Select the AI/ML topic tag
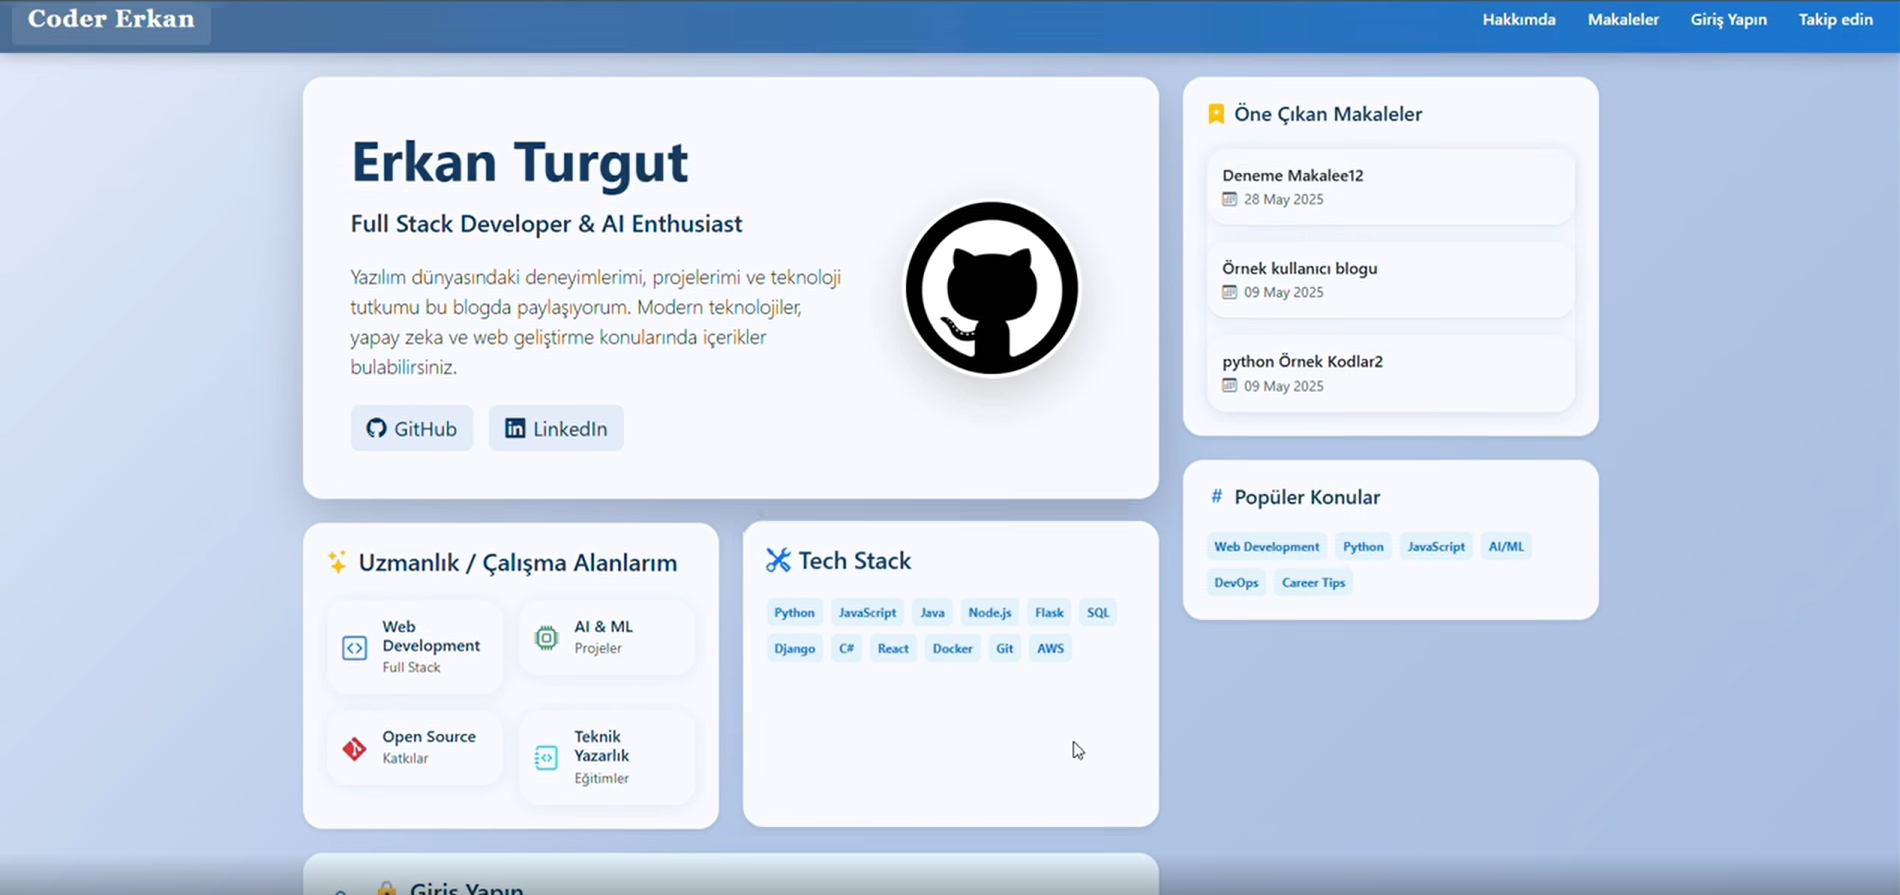Viewport: 1900px width, 895px height. [x=1506, y=546]
